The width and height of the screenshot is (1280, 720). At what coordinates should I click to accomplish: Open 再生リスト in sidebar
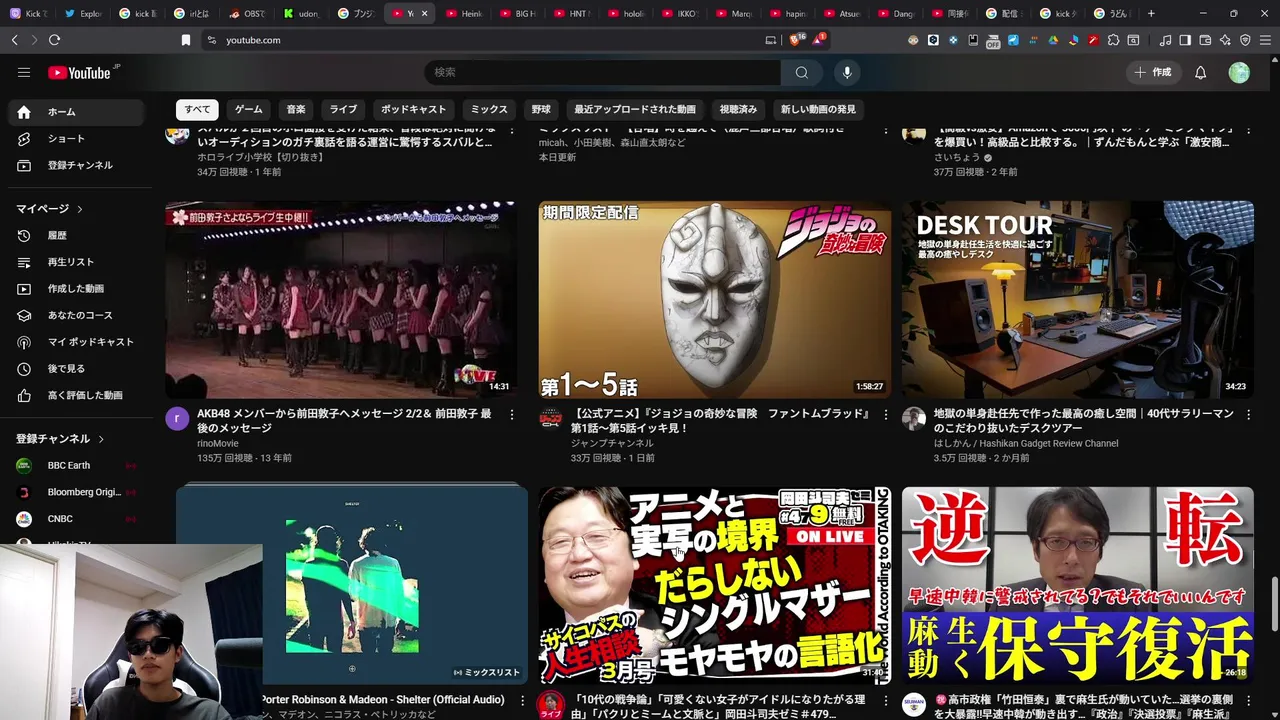pyautogui.click(x=76, y=262)
